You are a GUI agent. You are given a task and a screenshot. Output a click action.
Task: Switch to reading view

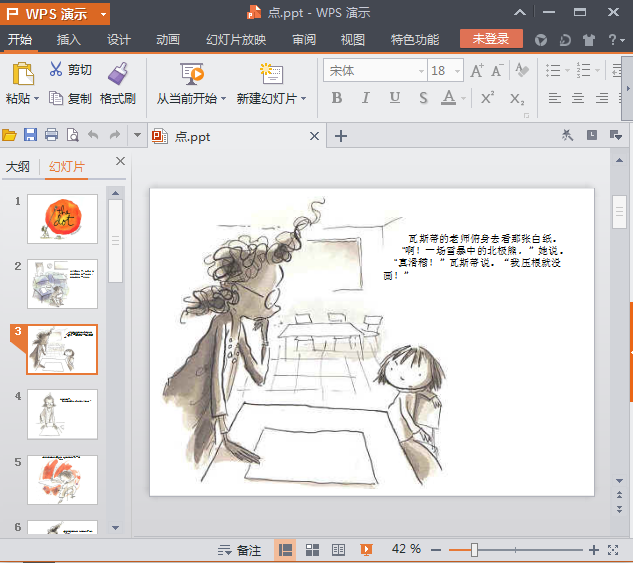click(338, 550)
